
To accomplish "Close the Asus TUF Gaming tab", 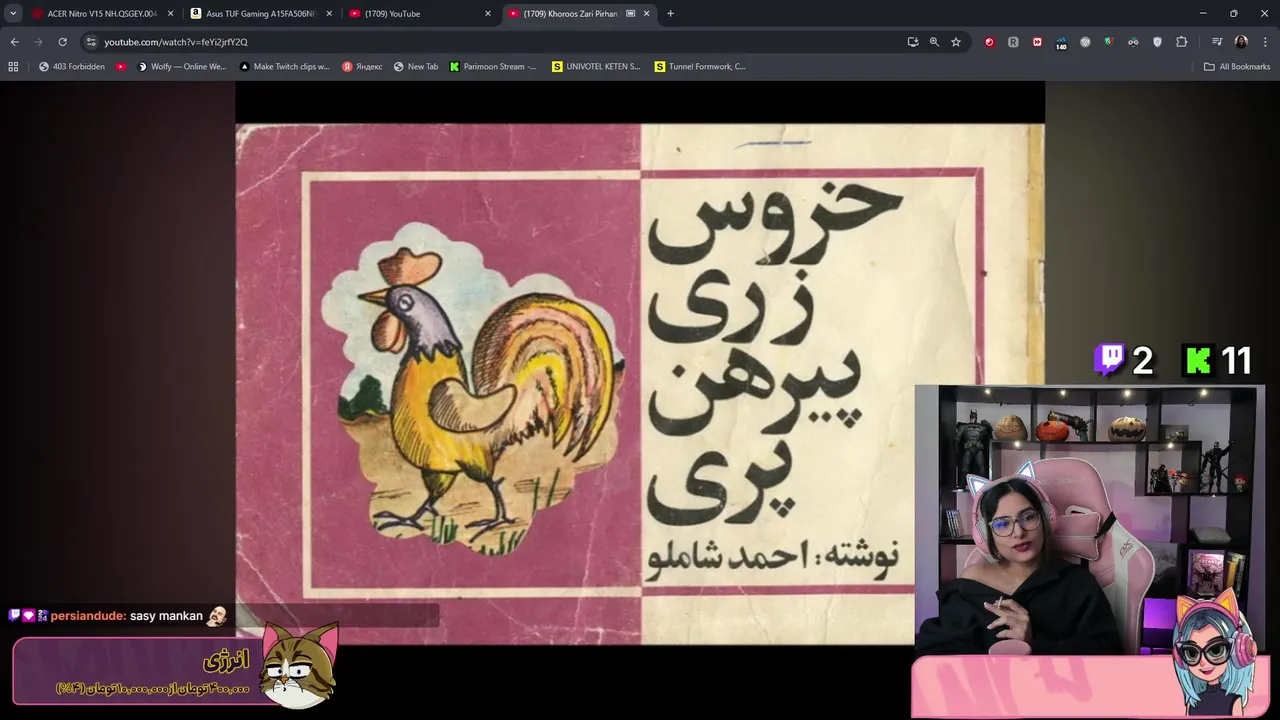I will click(329, 13).
